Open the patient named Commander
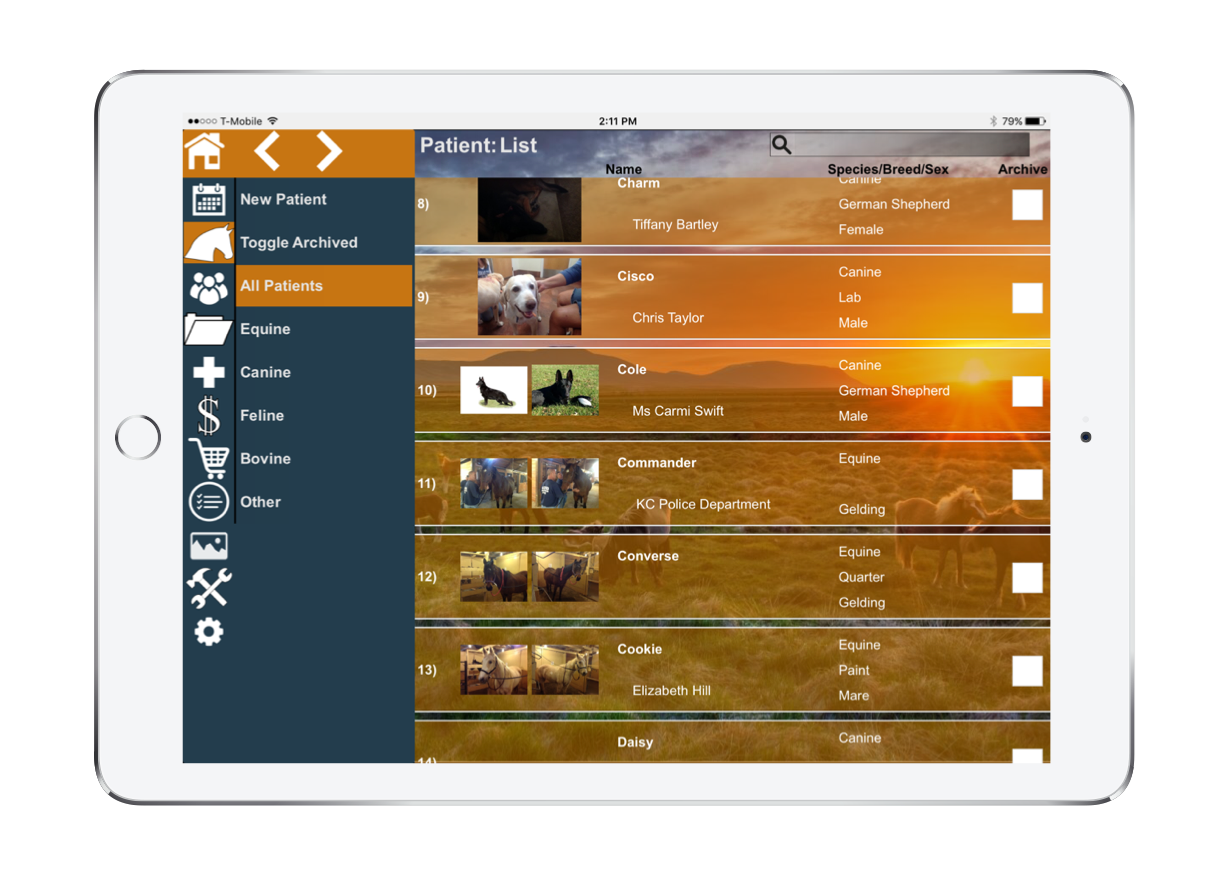The image size is (1209, 875). [657, 463]
